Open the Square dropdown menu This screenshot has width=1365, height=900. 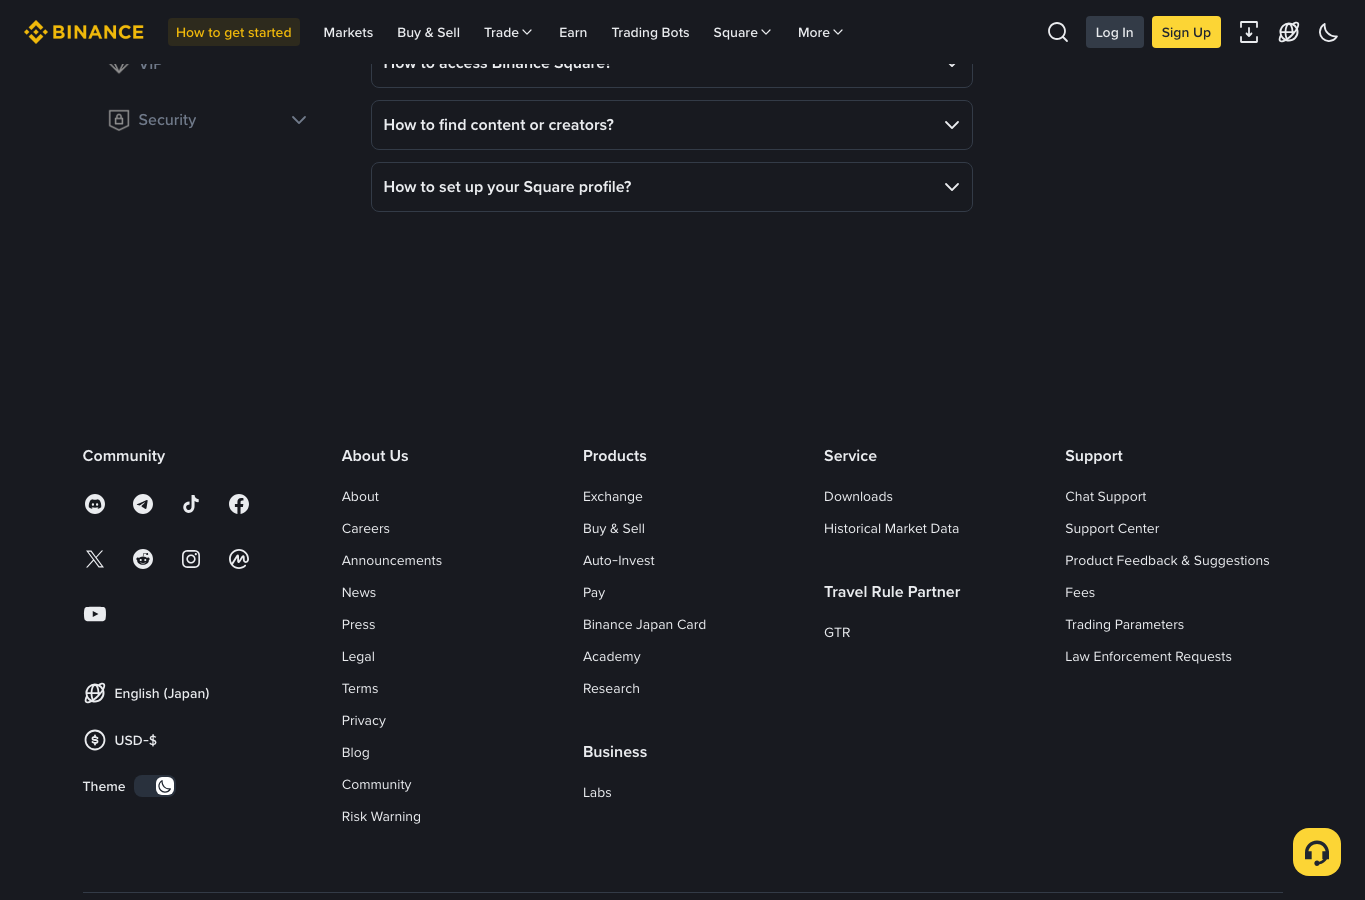[x=742, y=32]
